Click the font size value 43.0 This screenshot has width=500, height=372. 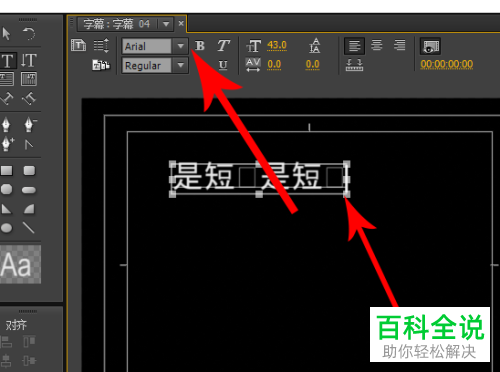(x=277, y=45)
